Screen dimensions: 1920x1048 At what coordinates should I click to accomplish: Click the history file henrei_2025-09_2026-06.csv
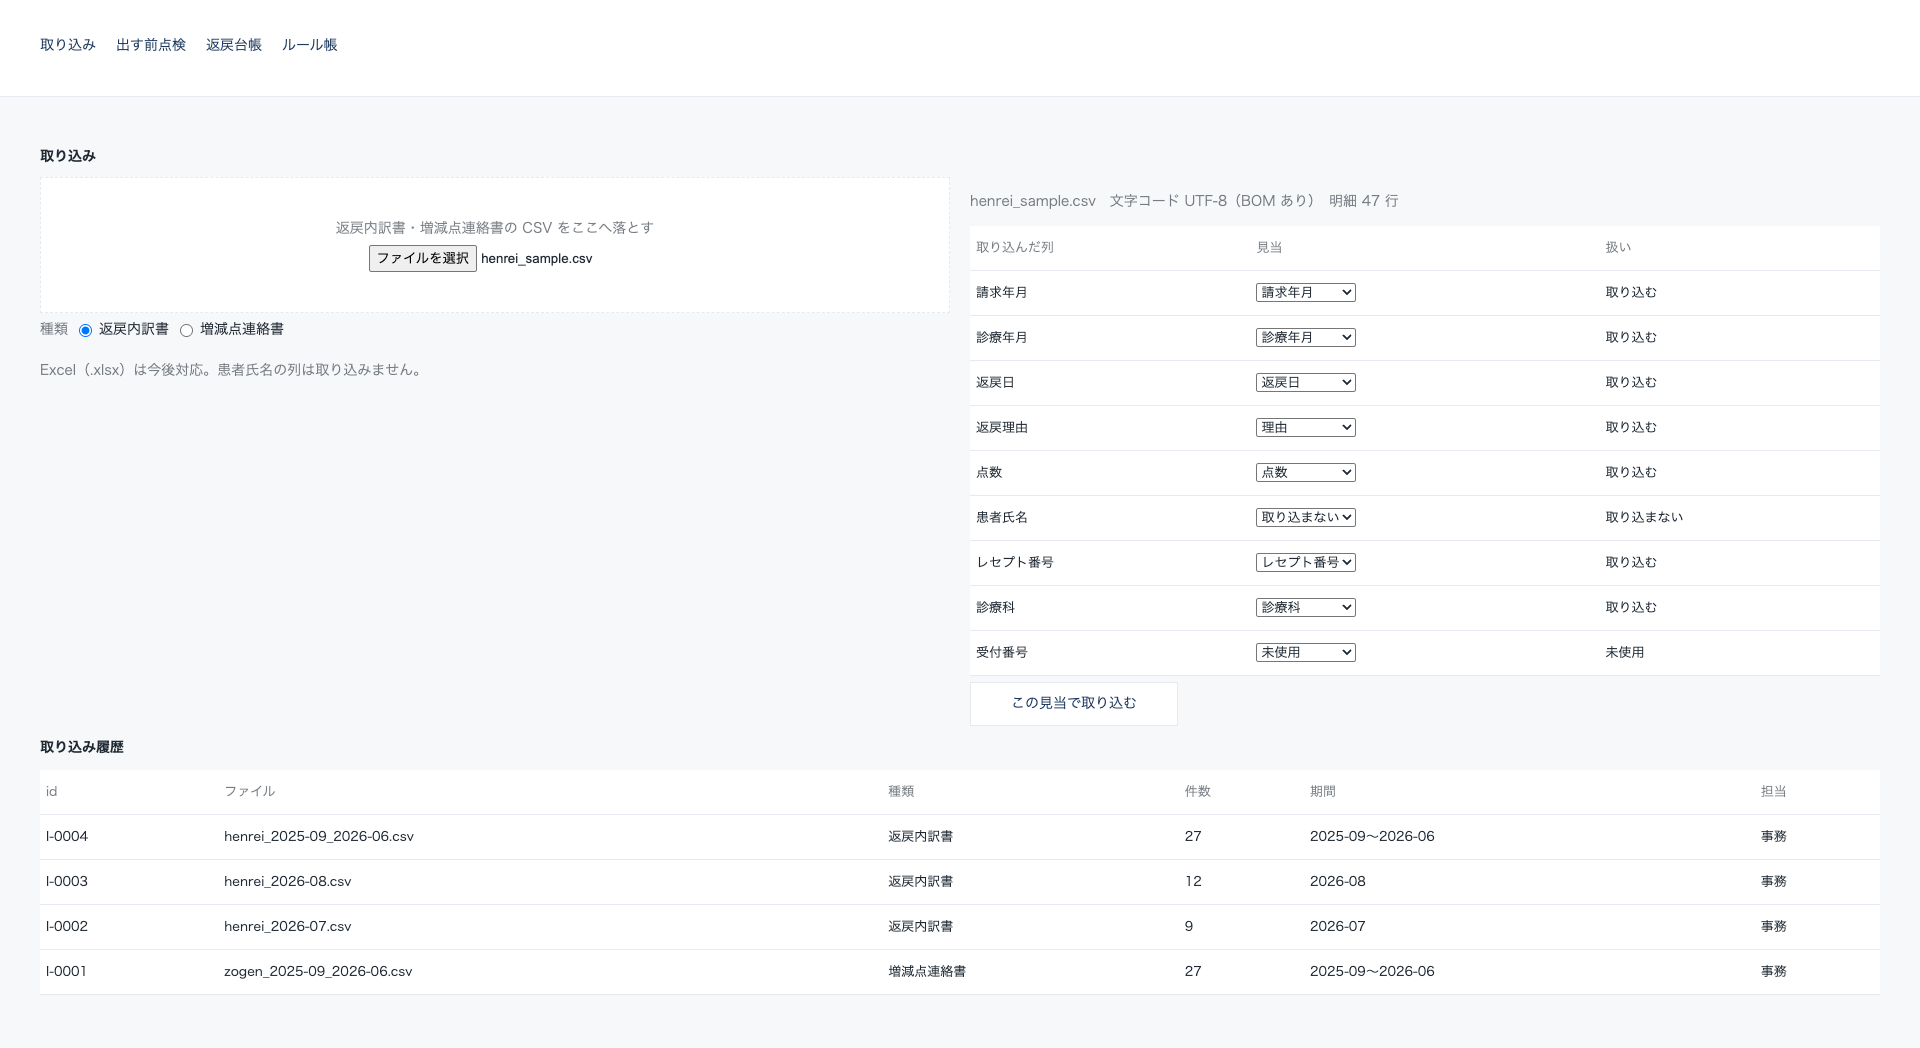pyautogui.click(x=319, y=837)
